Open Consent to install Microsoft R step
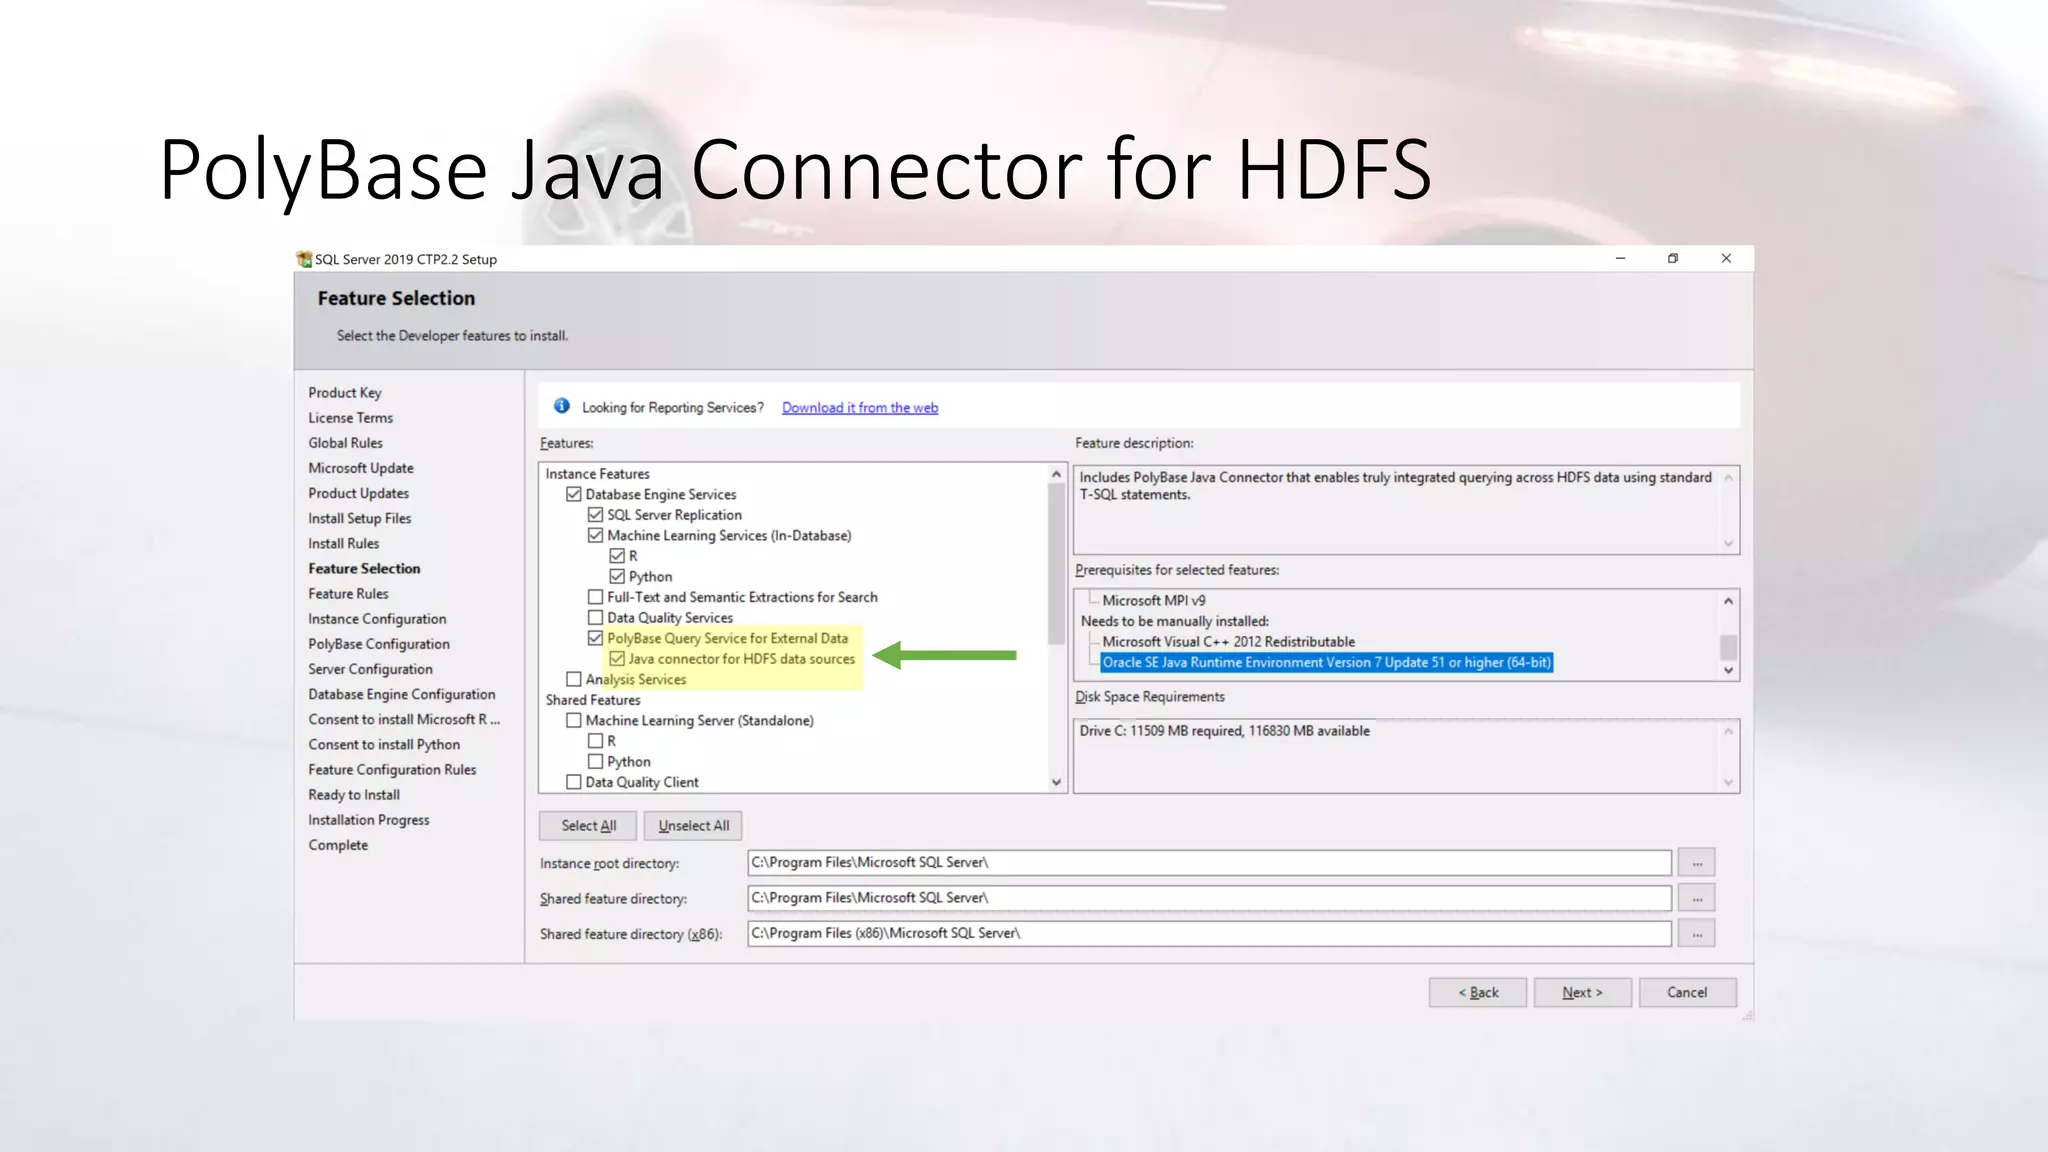Screen dimensions: 2048x1152 pyautogui.click(x=404, y=719)
